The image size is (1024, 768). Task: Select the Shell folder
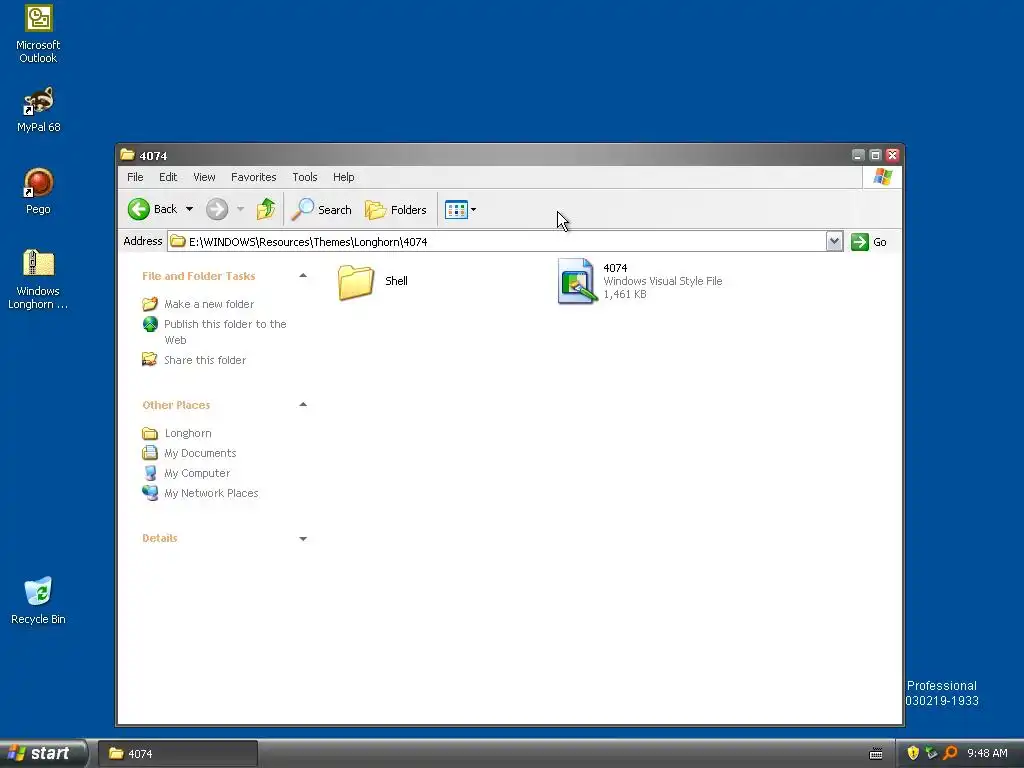tap(373, 281)
